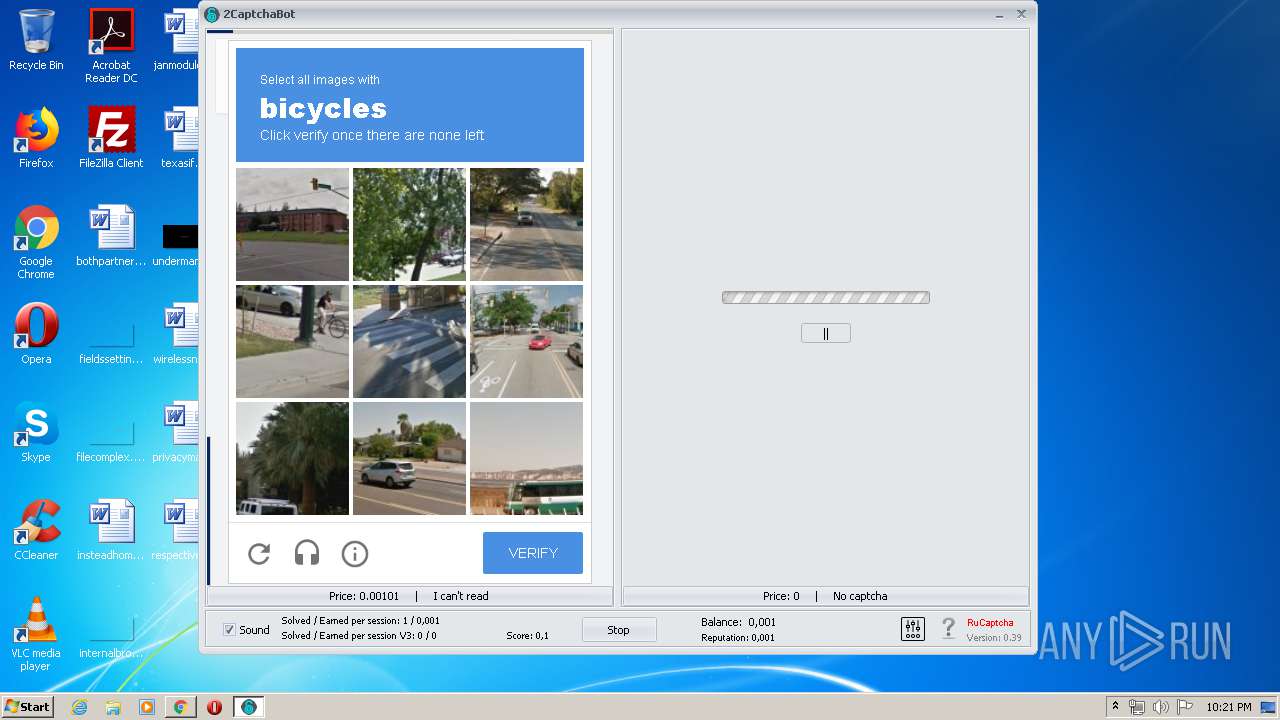
Task: Select the 2CaptchaBot taskbar button
Action: click(249, 707)
